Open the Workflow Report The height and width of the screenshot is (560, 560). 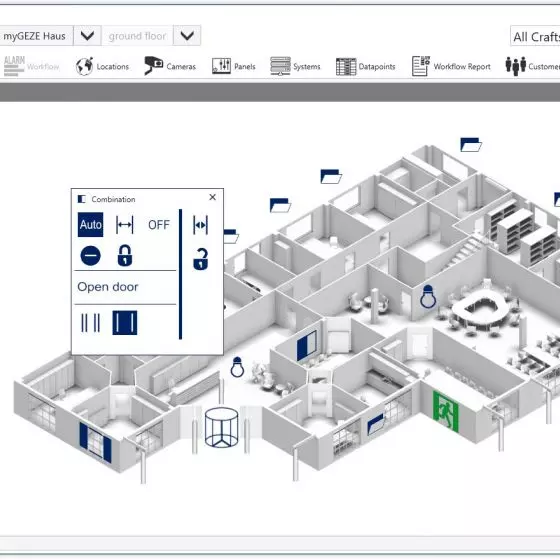(451, 66)
